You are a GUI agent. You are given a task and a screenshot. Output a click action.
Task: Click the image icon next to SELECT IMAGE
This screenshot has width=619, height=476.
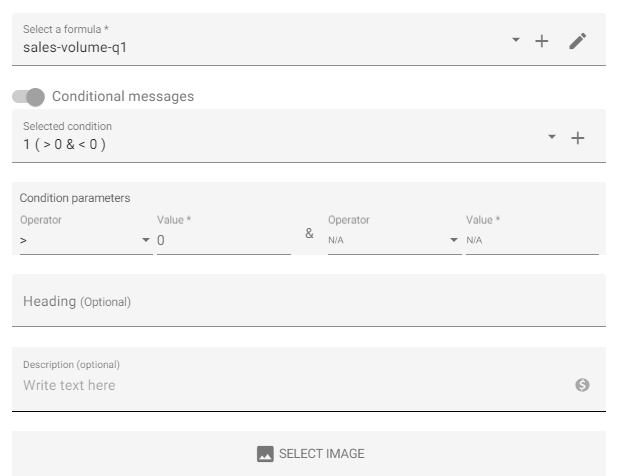[x=265, y=454]
